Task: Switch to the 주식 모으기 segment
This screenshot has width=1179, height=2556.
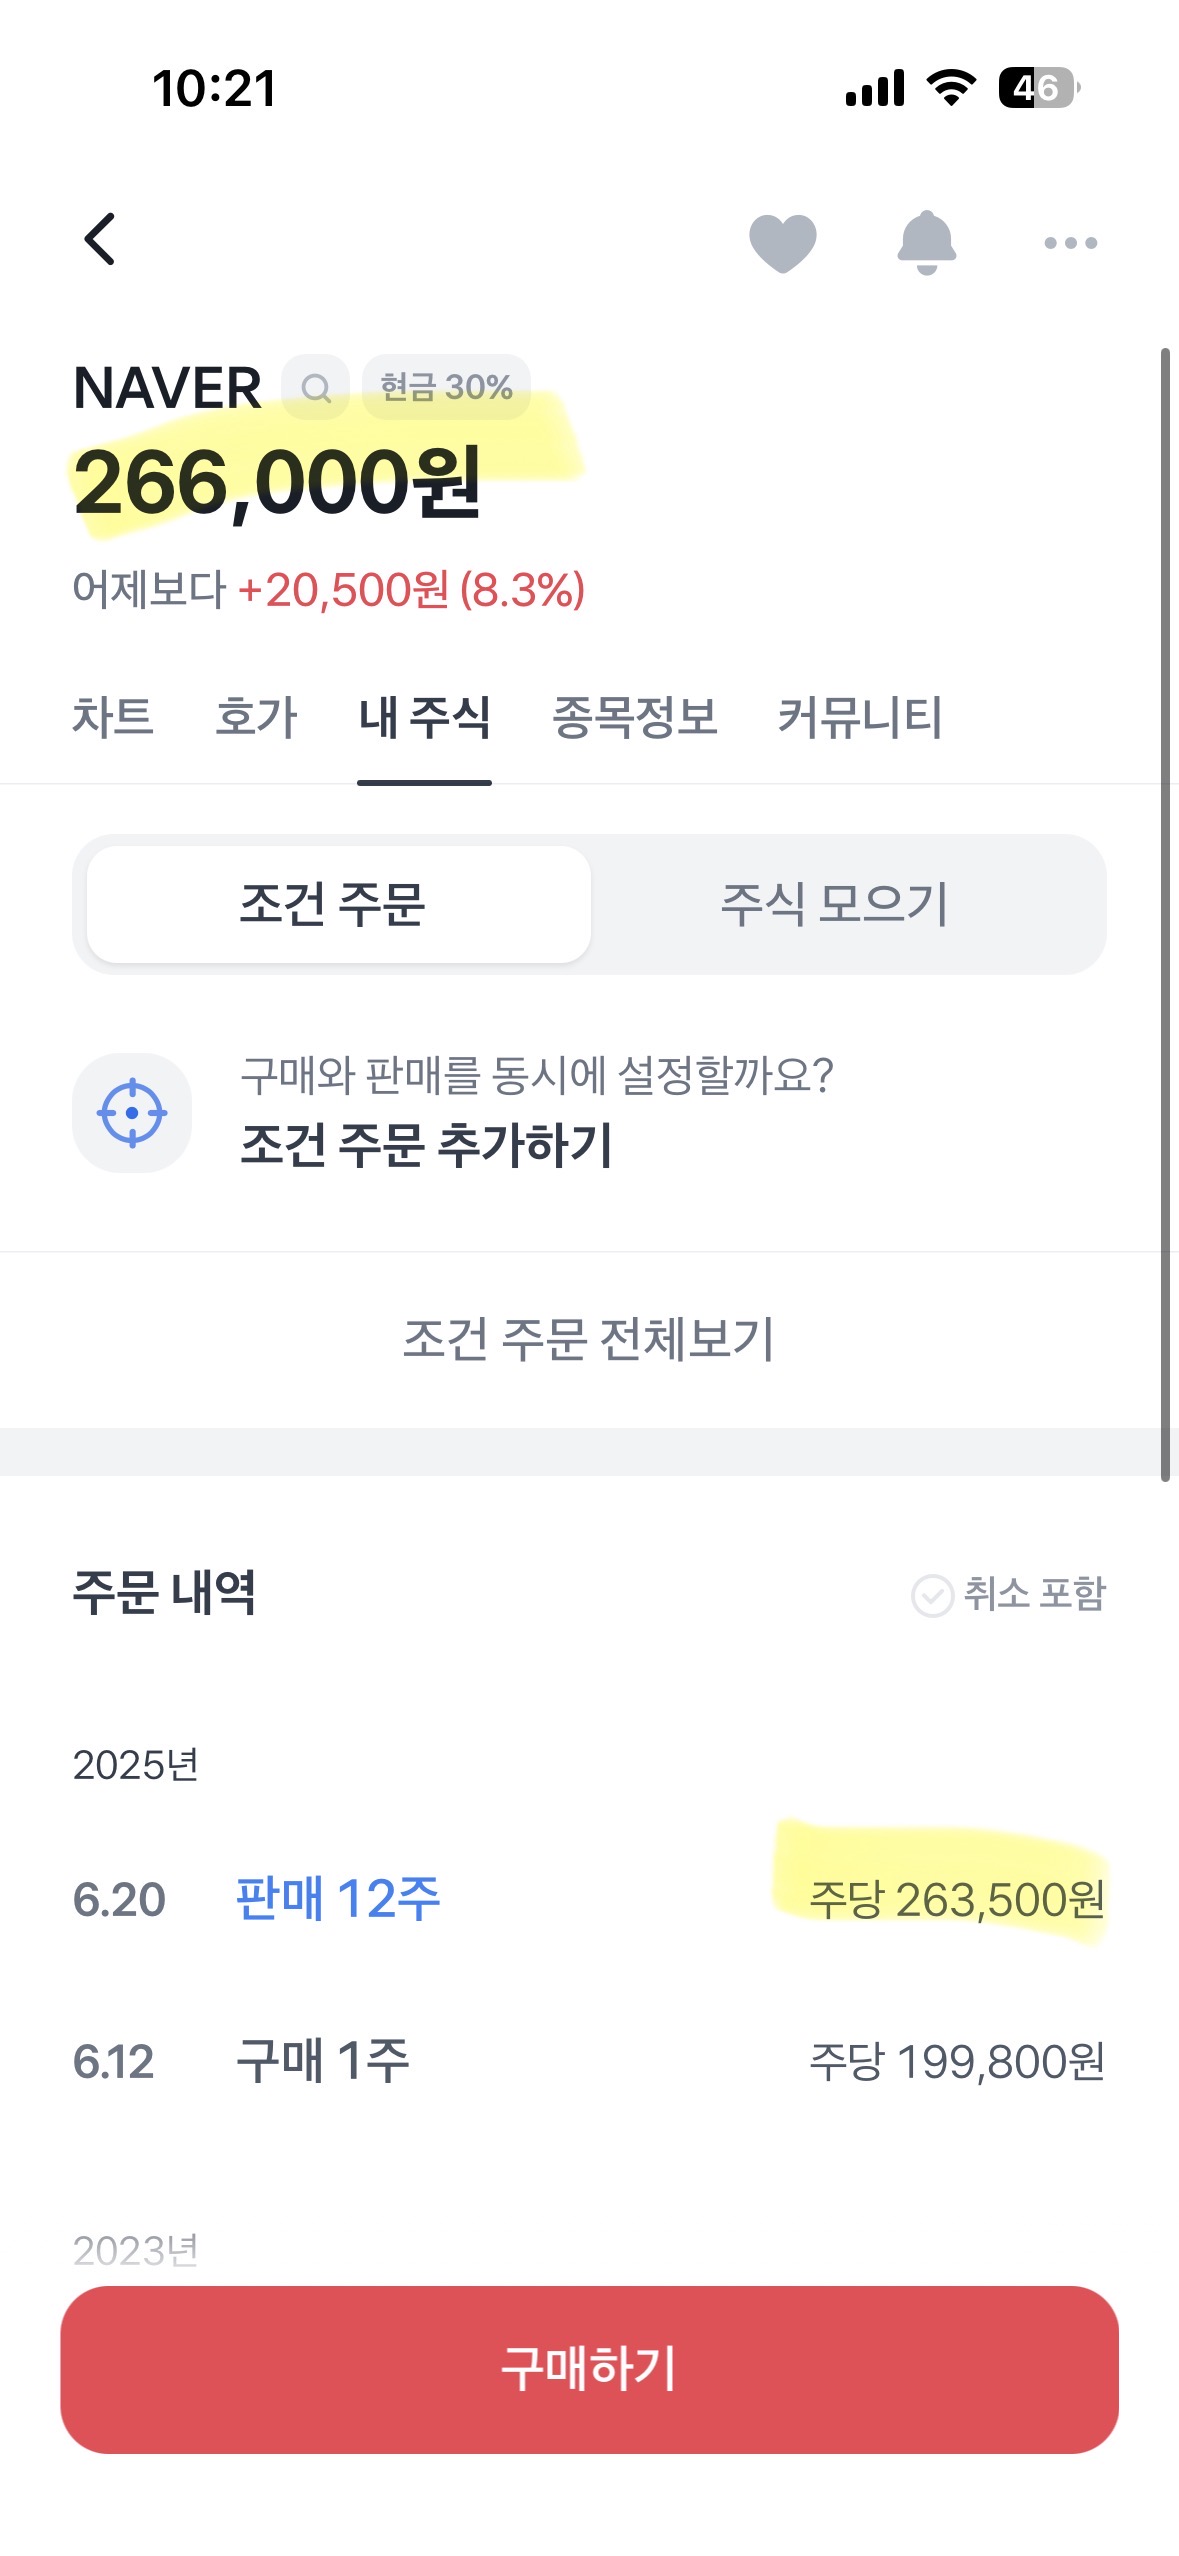Action: pos(835,904)
